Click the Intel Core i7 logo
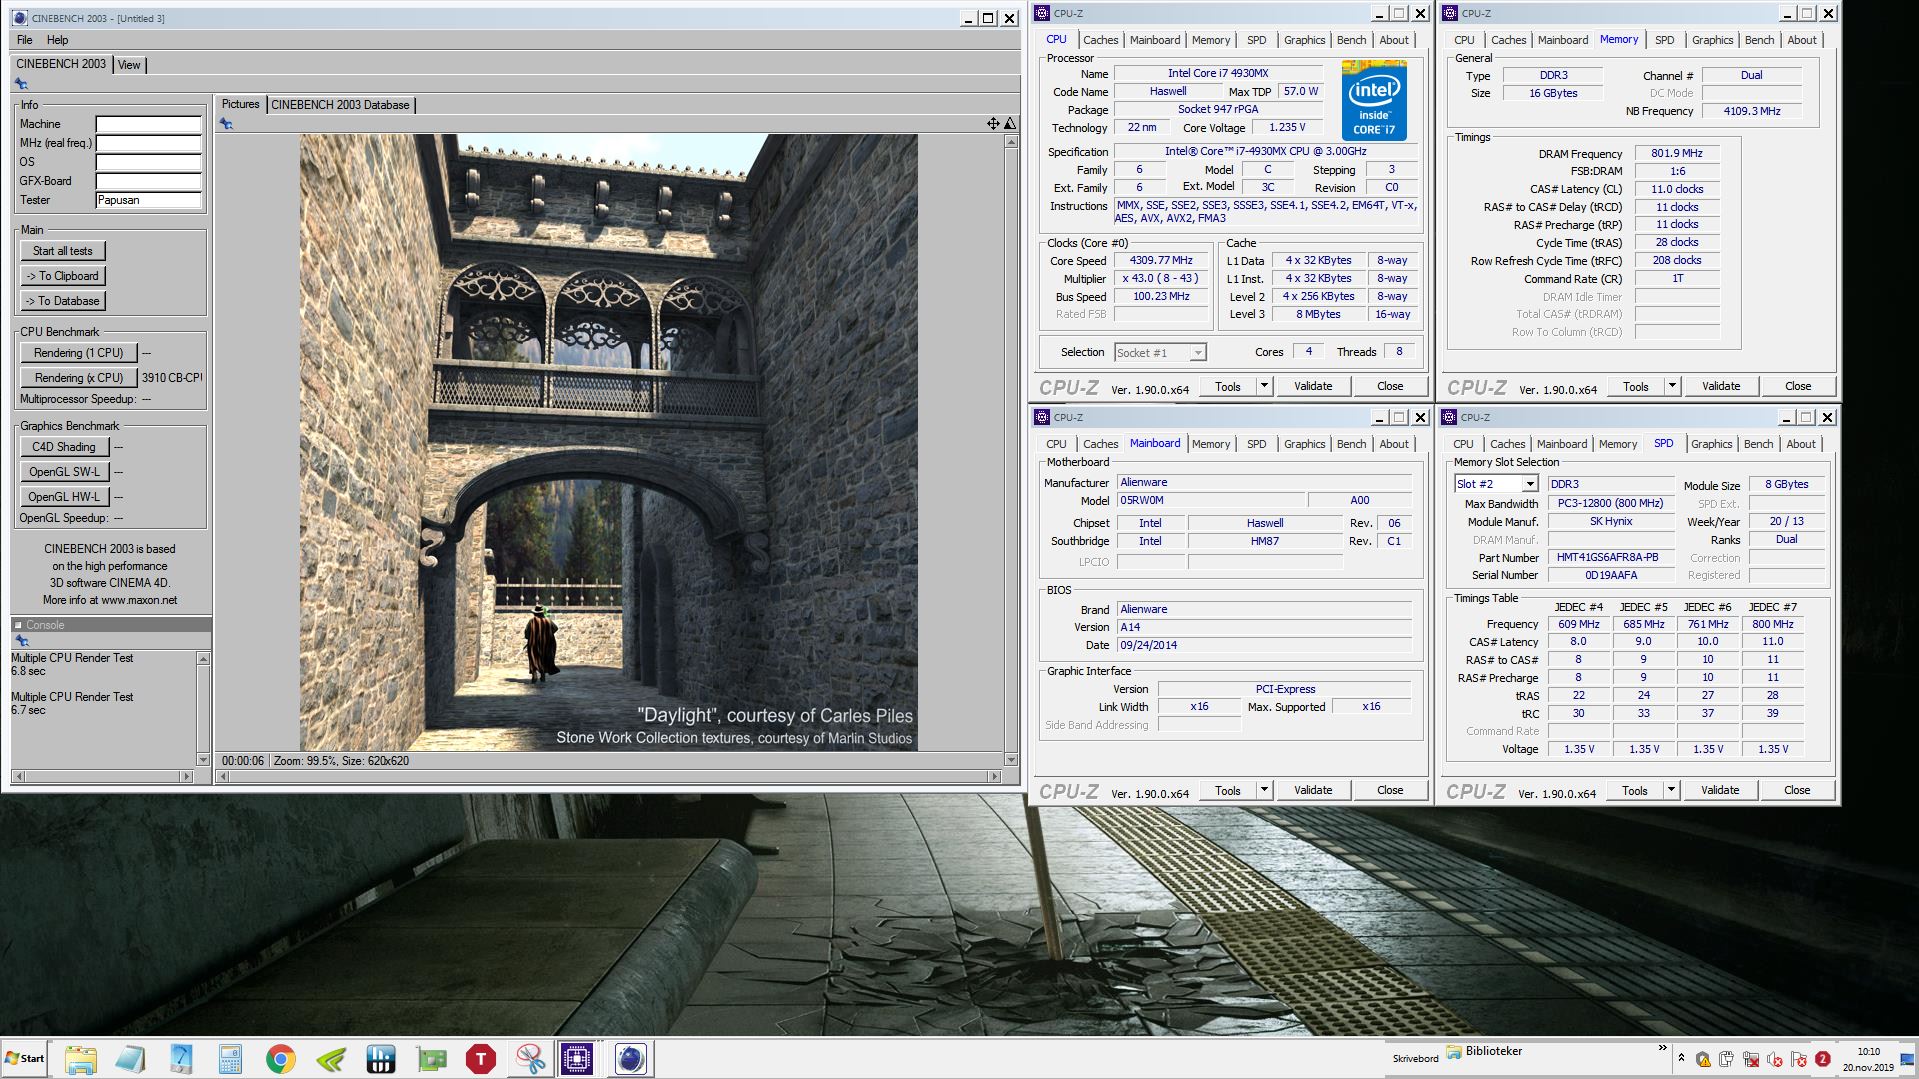The height and width of the screenshot is (1079, 1919). pyautogui.click(x=1374, y=101)
